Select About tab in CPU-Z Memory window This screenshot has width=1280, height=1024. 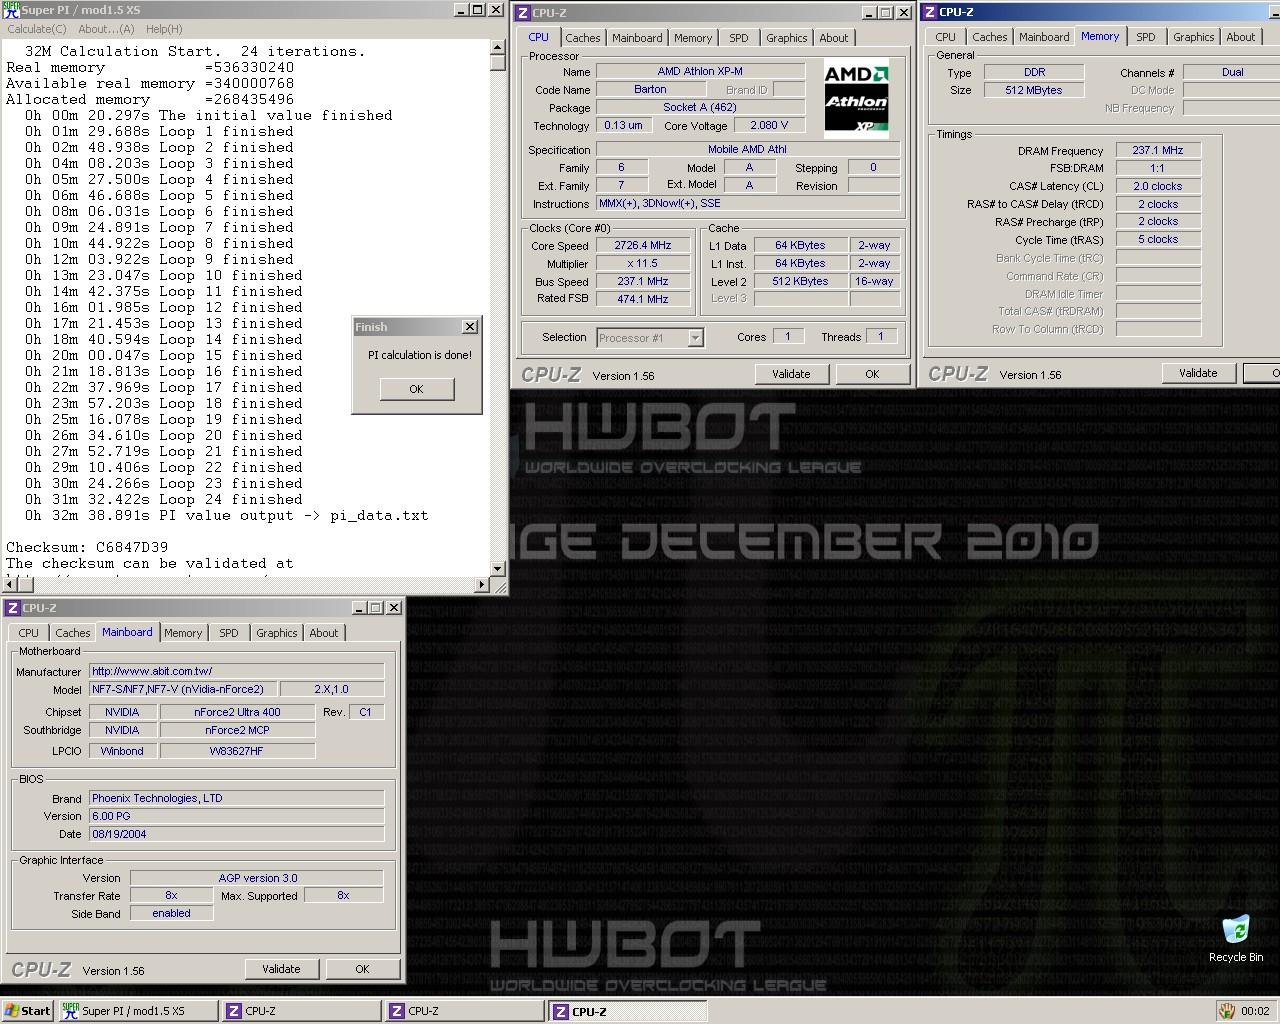click(1241, 37)
